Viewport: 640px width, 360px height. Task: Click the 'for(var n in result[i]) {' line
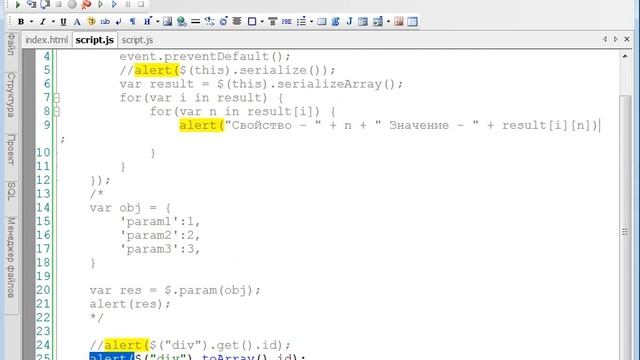pos(243,111)
